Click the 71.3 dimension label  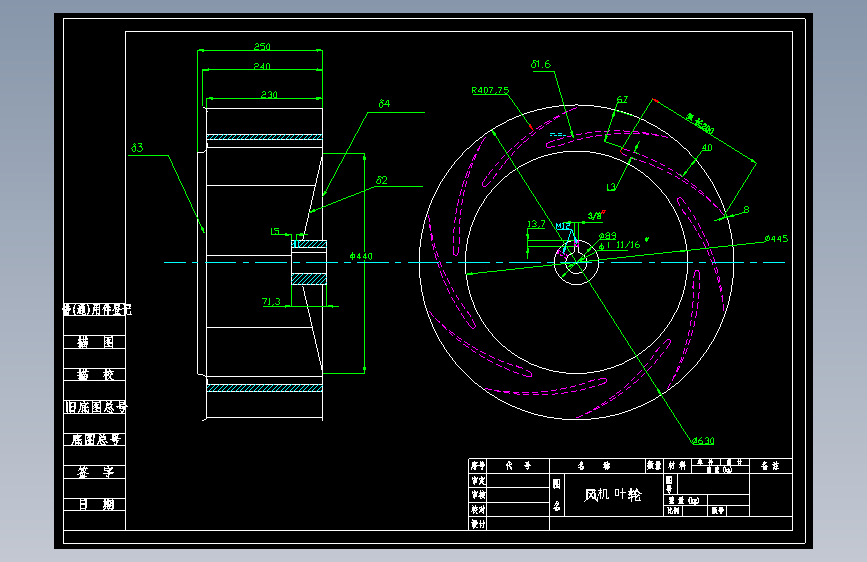coord(271,301)
